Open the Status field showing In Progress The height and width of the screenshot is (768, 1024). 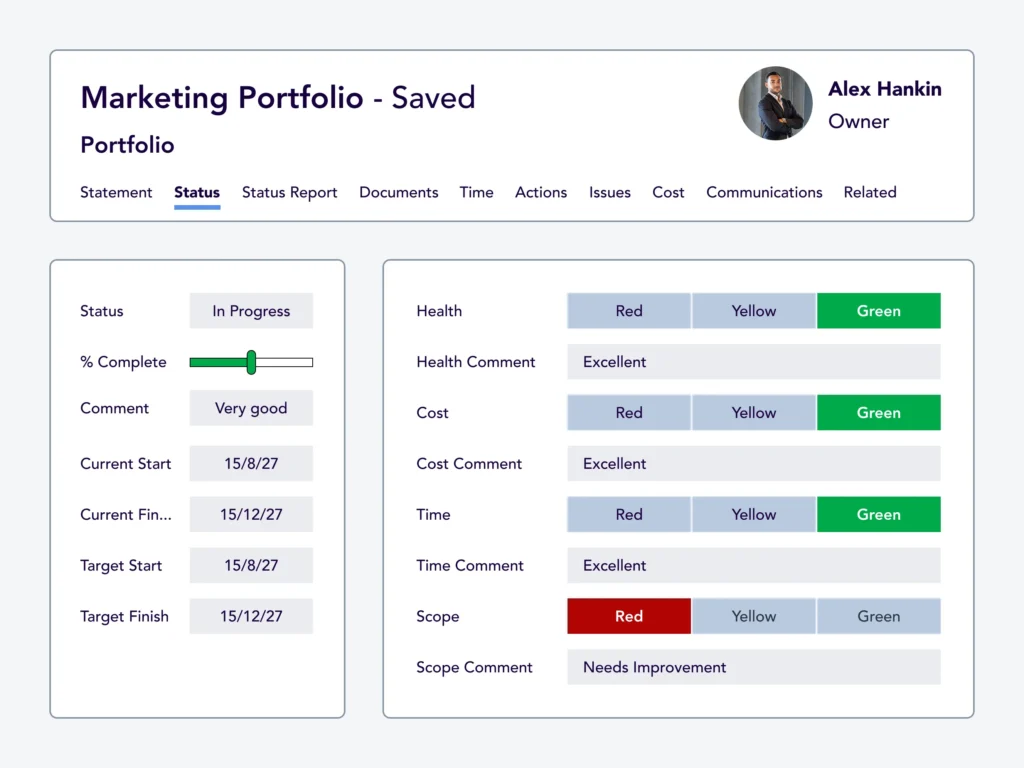tap(251, 311)
